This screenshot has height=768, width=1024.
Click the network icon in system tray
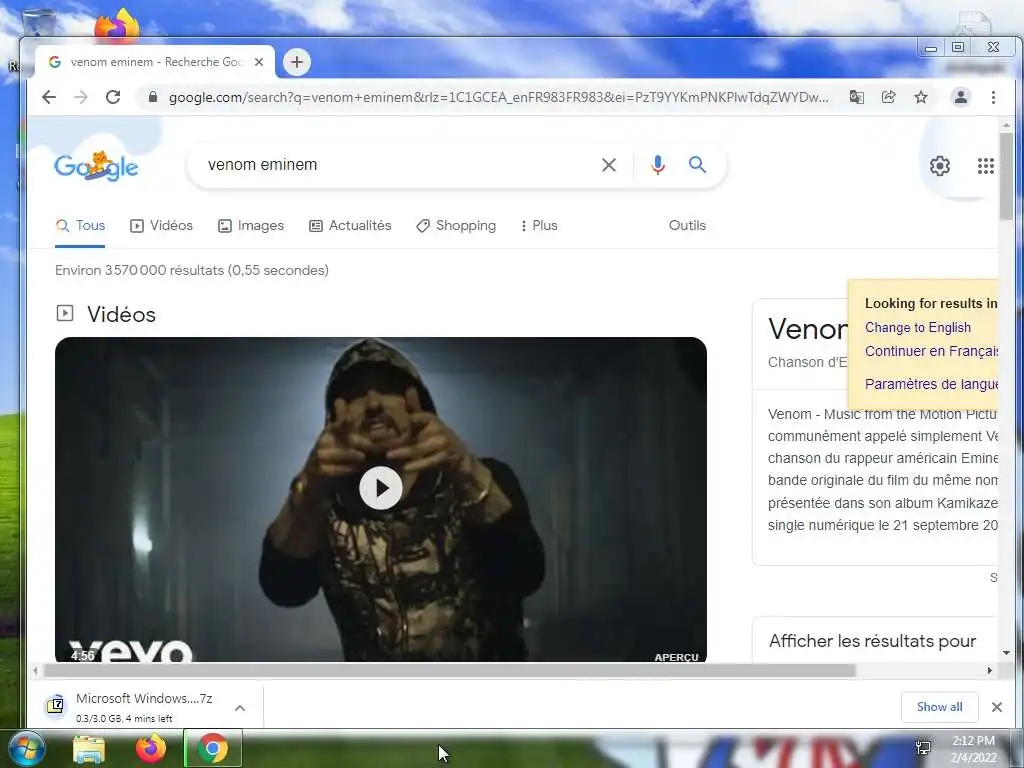(x=923, y=748)
